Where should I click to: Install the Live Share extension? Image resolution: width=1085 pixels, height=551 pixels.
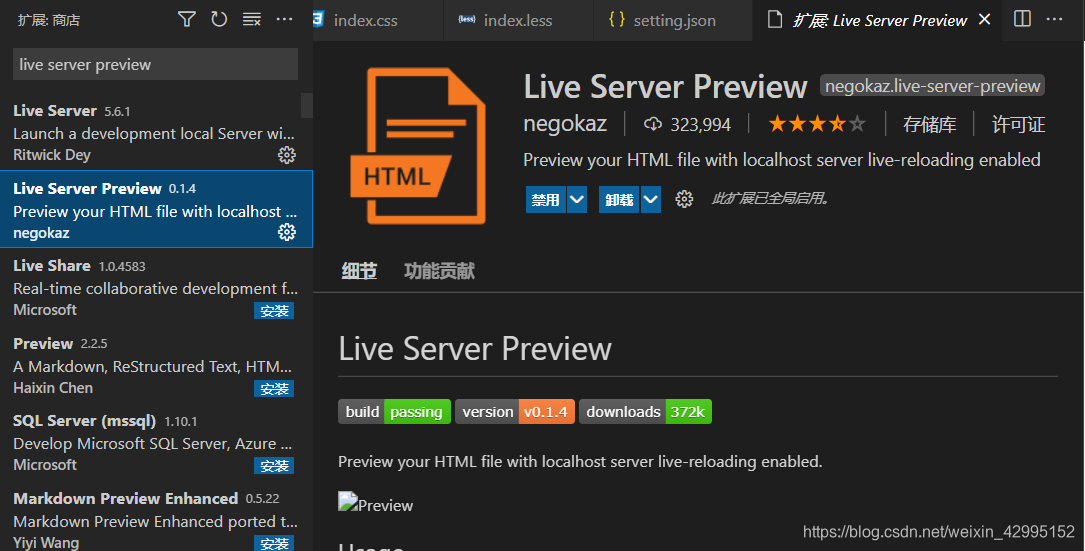pyautogui.click(x=274, y=311)
